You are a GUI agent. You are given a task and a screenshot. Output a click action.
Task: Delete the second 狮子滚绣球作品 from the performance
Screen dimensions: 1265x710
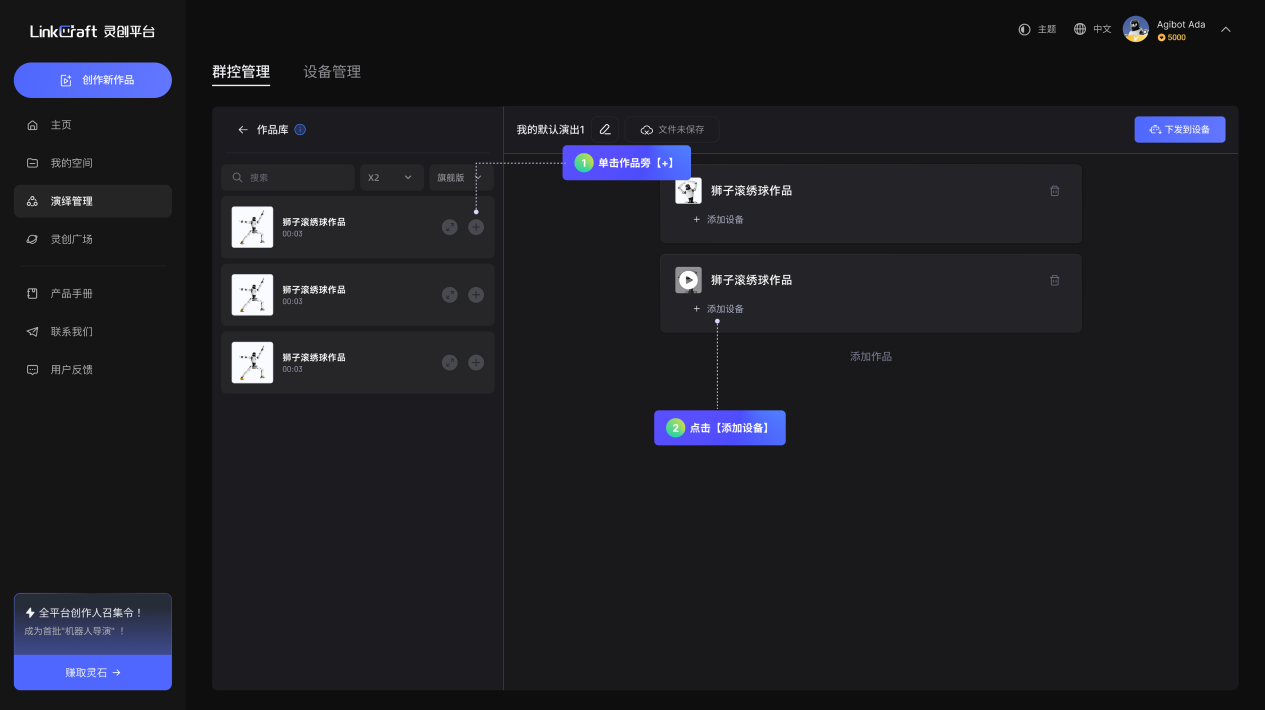pyautogui.click(x=1054, y=281)
